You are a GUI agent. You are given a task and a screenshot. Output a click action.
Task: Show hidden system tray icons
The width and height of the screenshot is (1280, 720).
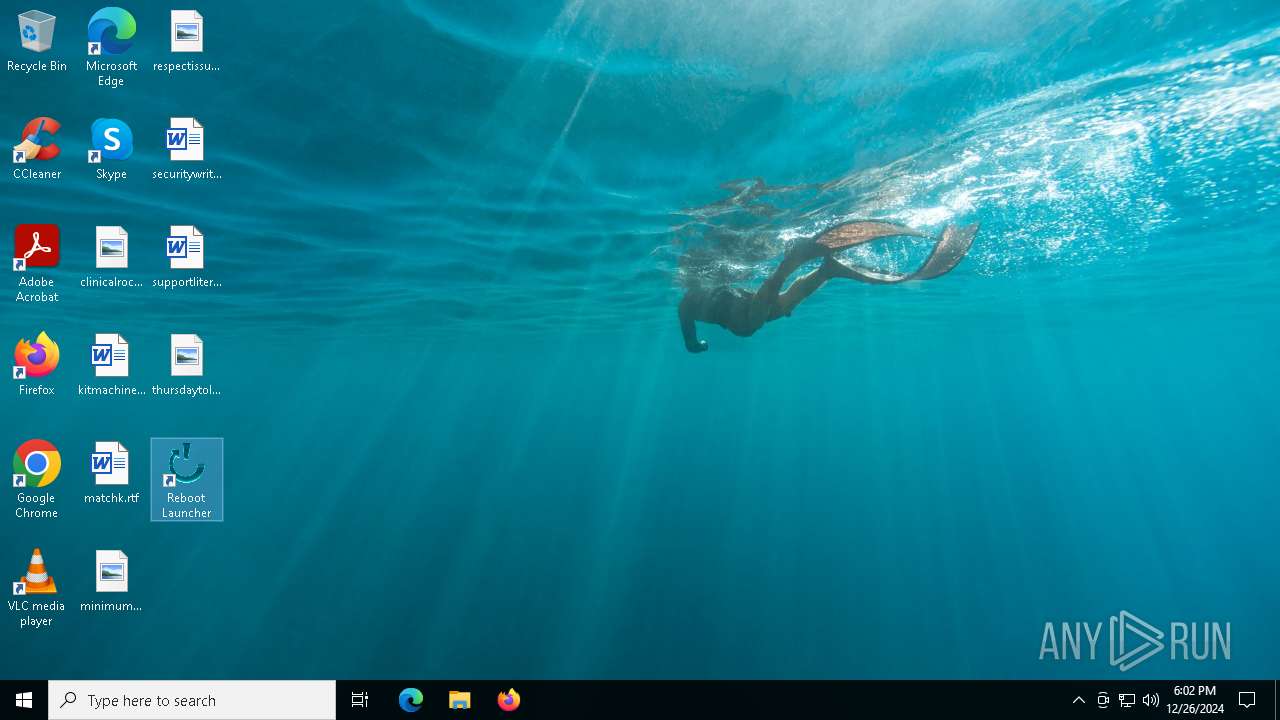[1079, 700]
